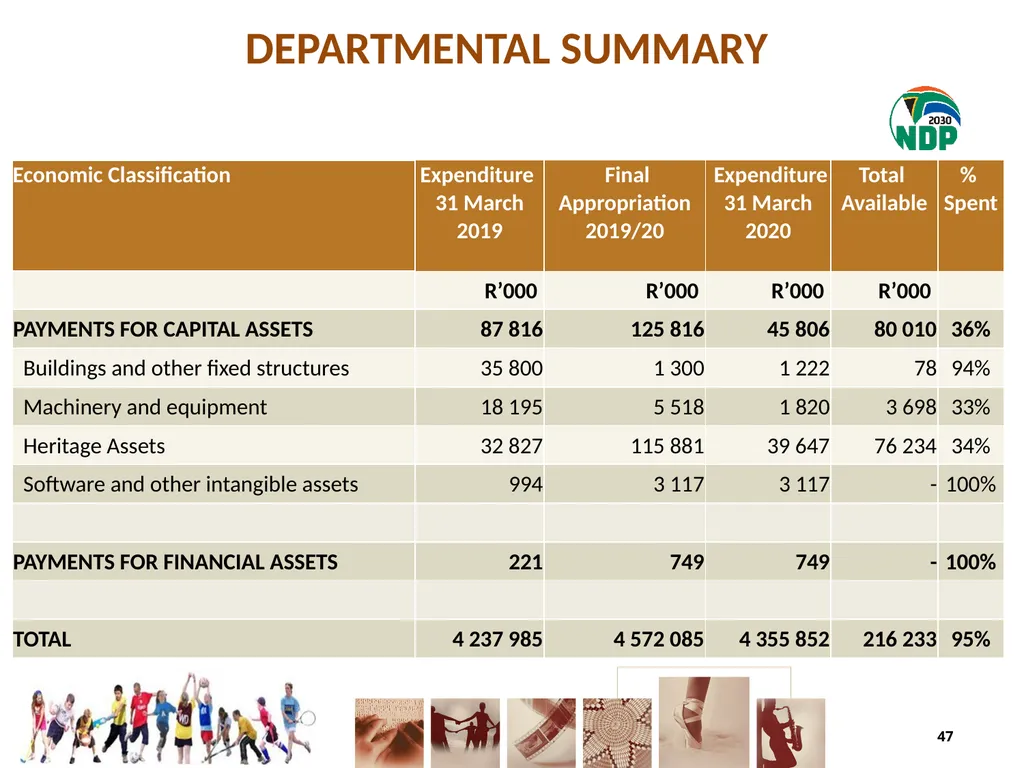Select value 35 800 for Buildings
Image resolution: width=1024 pixels, height=768 pixels.
tap(511, 368)
